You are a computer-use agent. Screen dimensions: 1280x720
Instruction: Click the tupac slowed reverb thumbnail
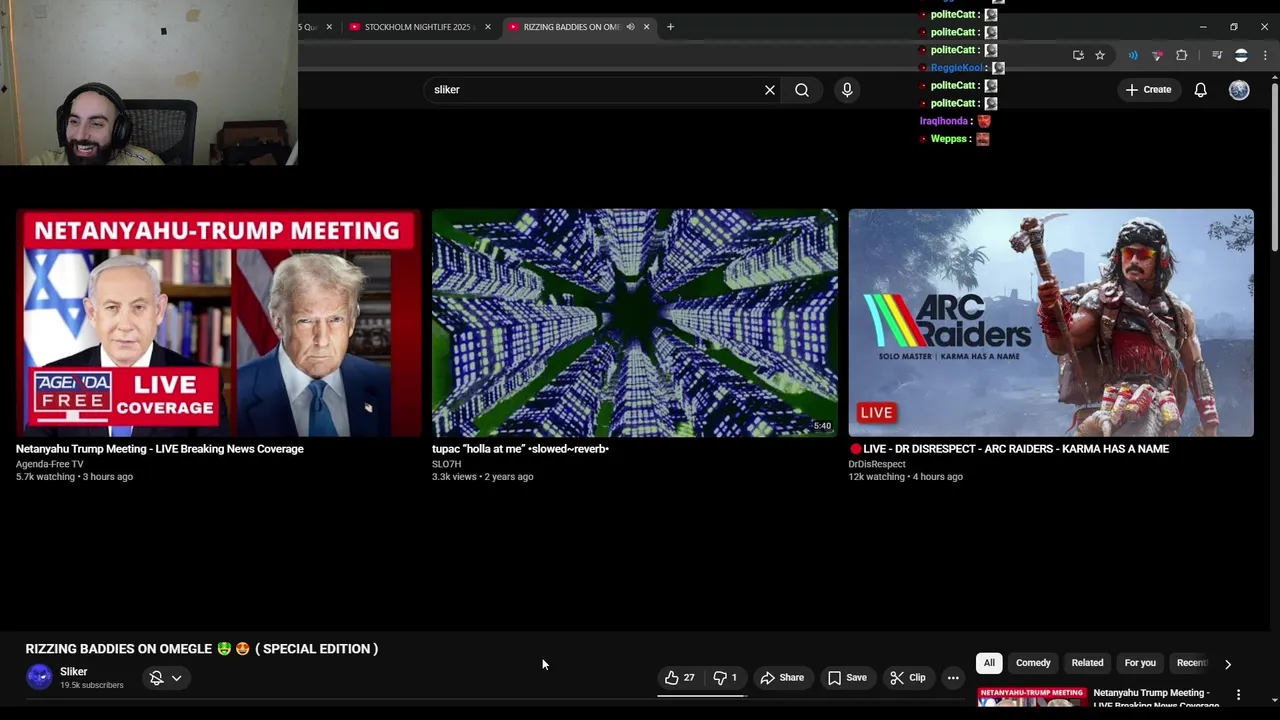point(635,323)
